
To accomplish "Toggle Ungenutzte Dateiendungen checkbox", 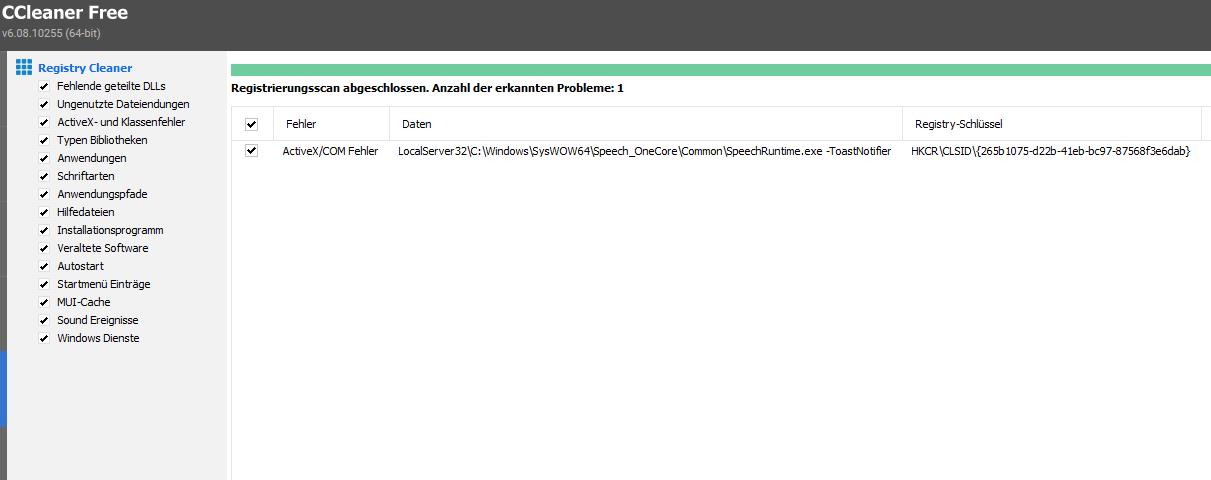I will pyautogui.click(x=43, y=104).
